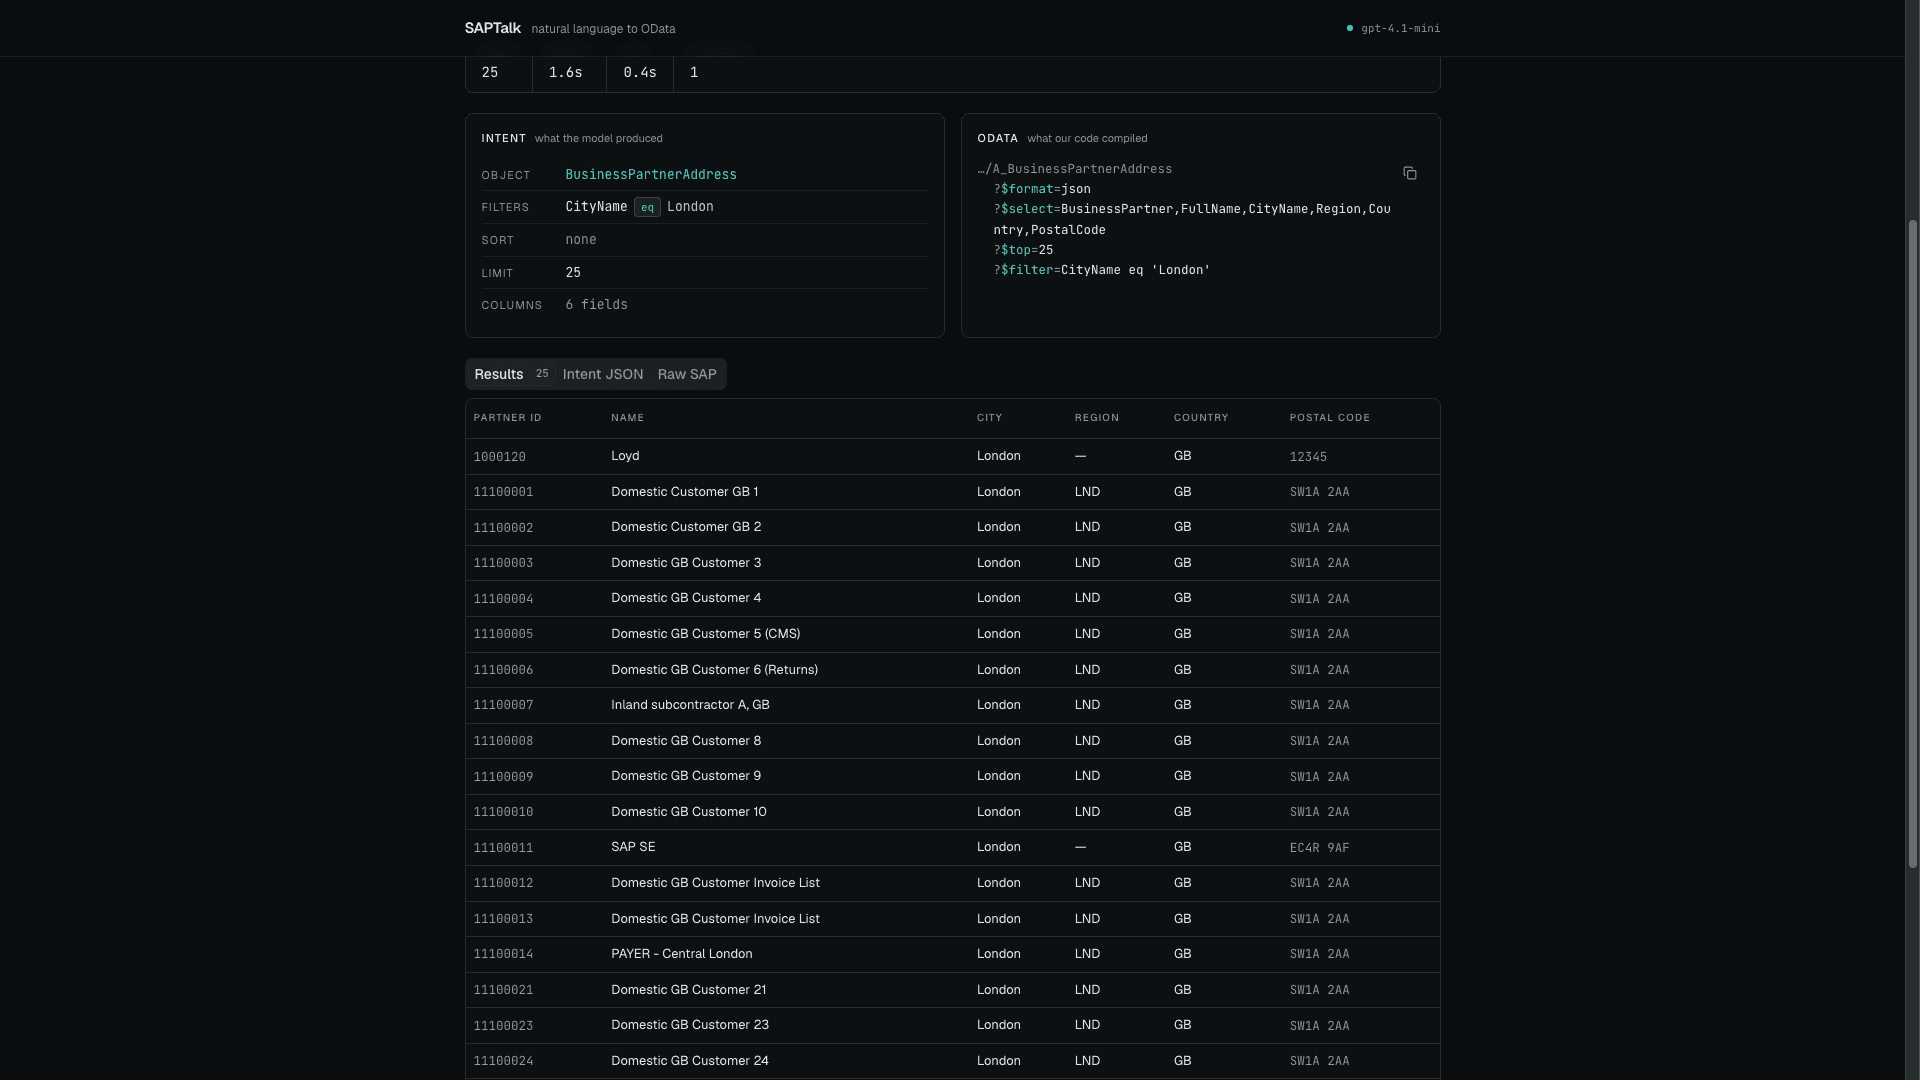
Task: Click Inland subcontractor A, GB
Action: 690,705
